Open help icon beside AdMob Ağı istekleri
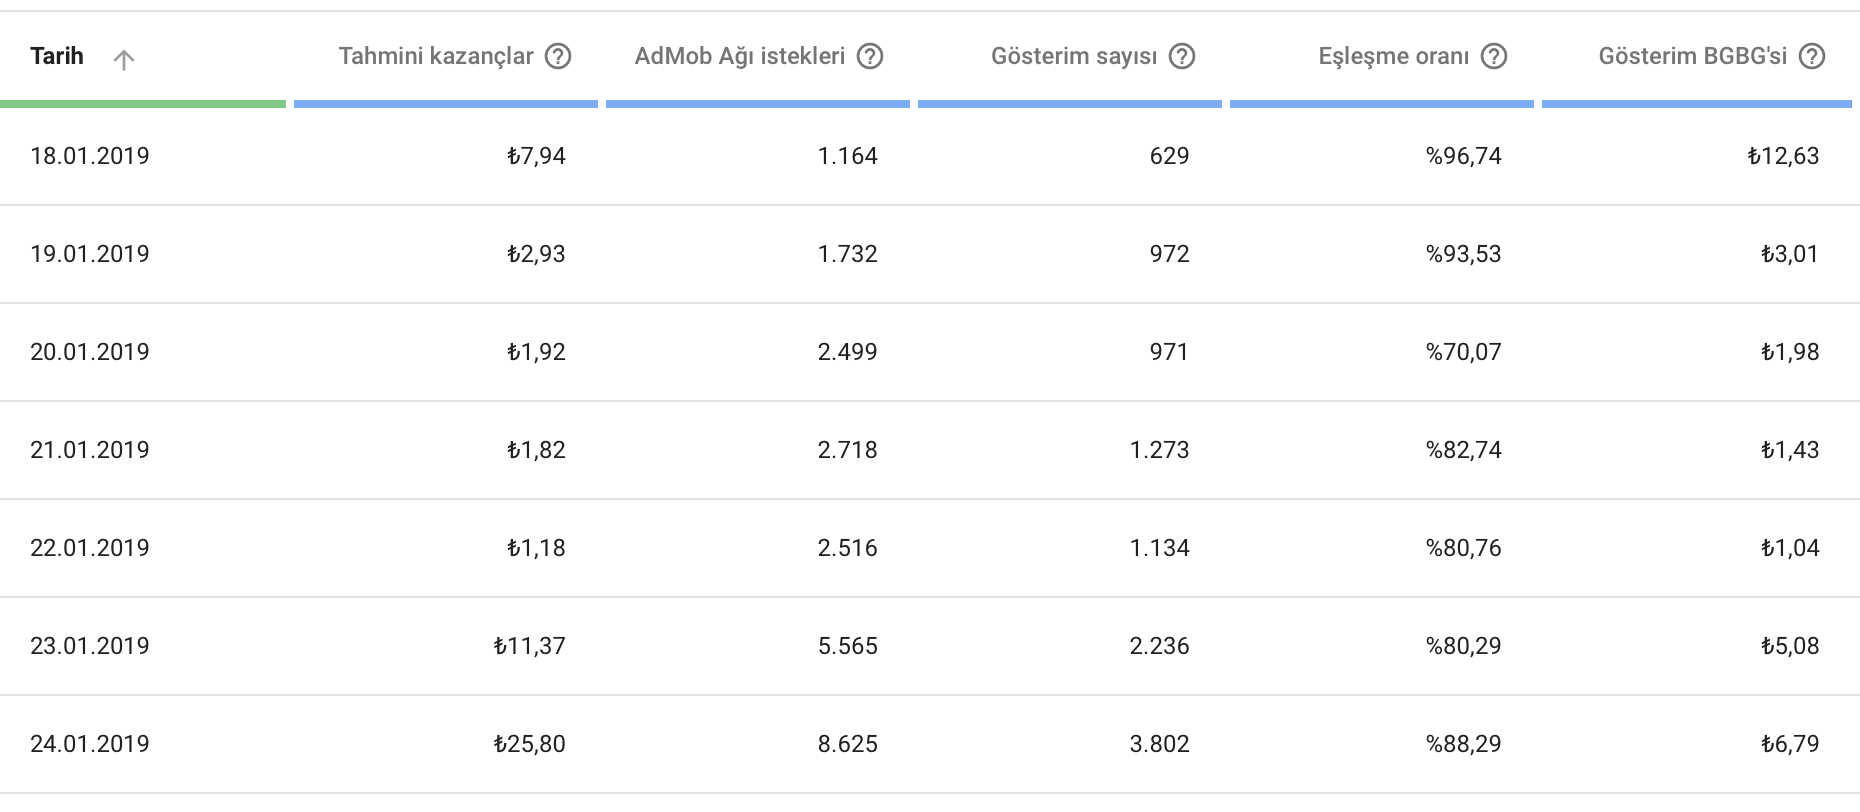 870,56
